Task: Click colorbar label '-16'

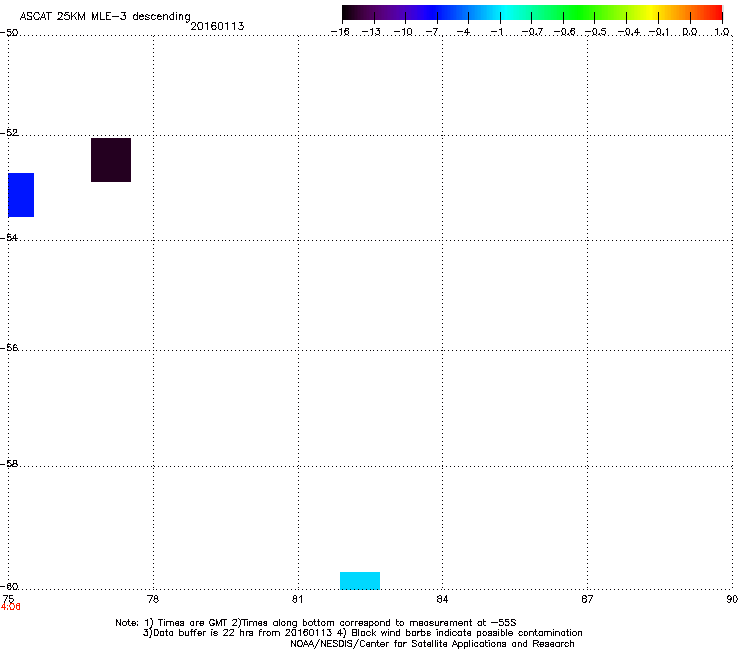Action: pyautogui.click(x=340, y=32)
